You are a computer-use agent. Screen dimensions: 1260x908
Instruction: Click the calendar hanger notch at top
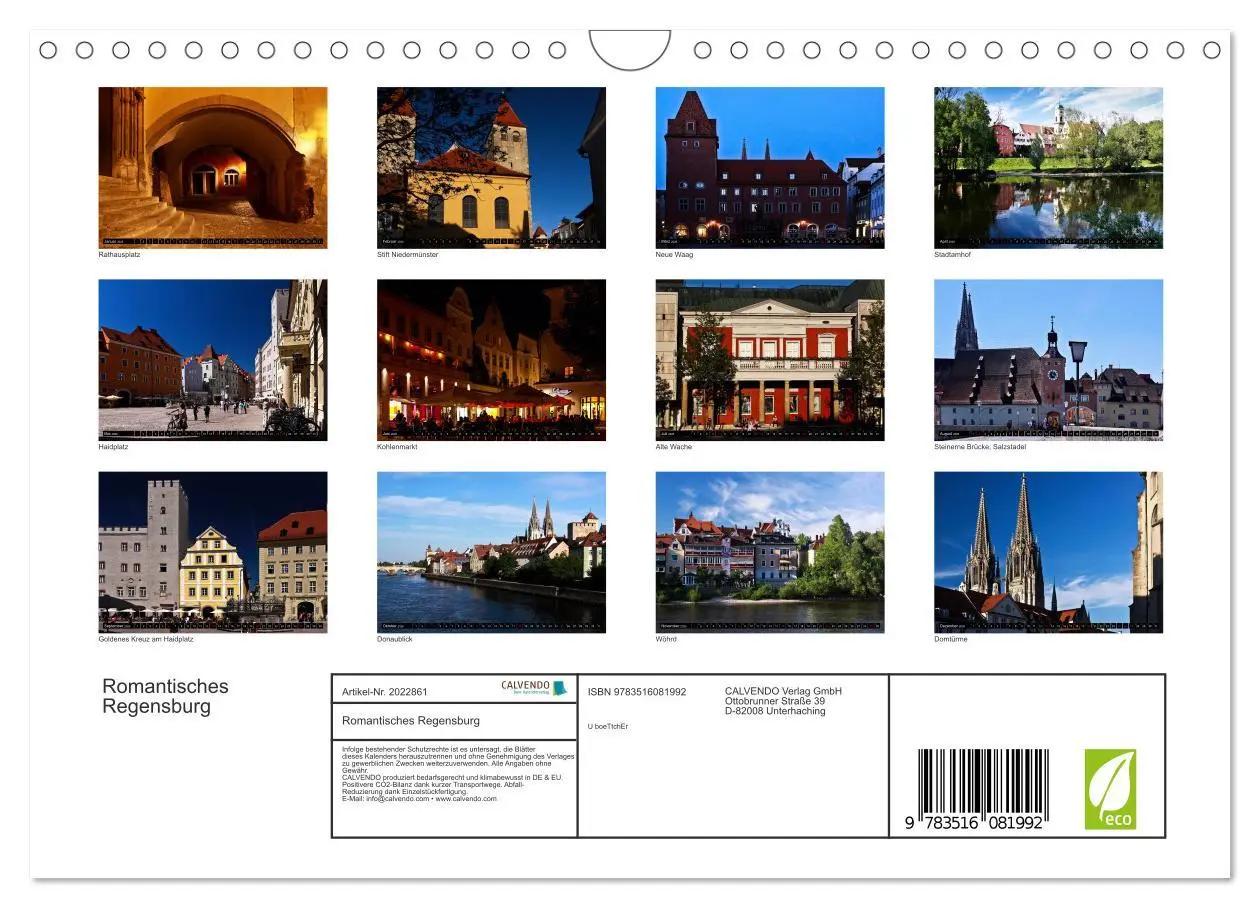coord(630,50)
